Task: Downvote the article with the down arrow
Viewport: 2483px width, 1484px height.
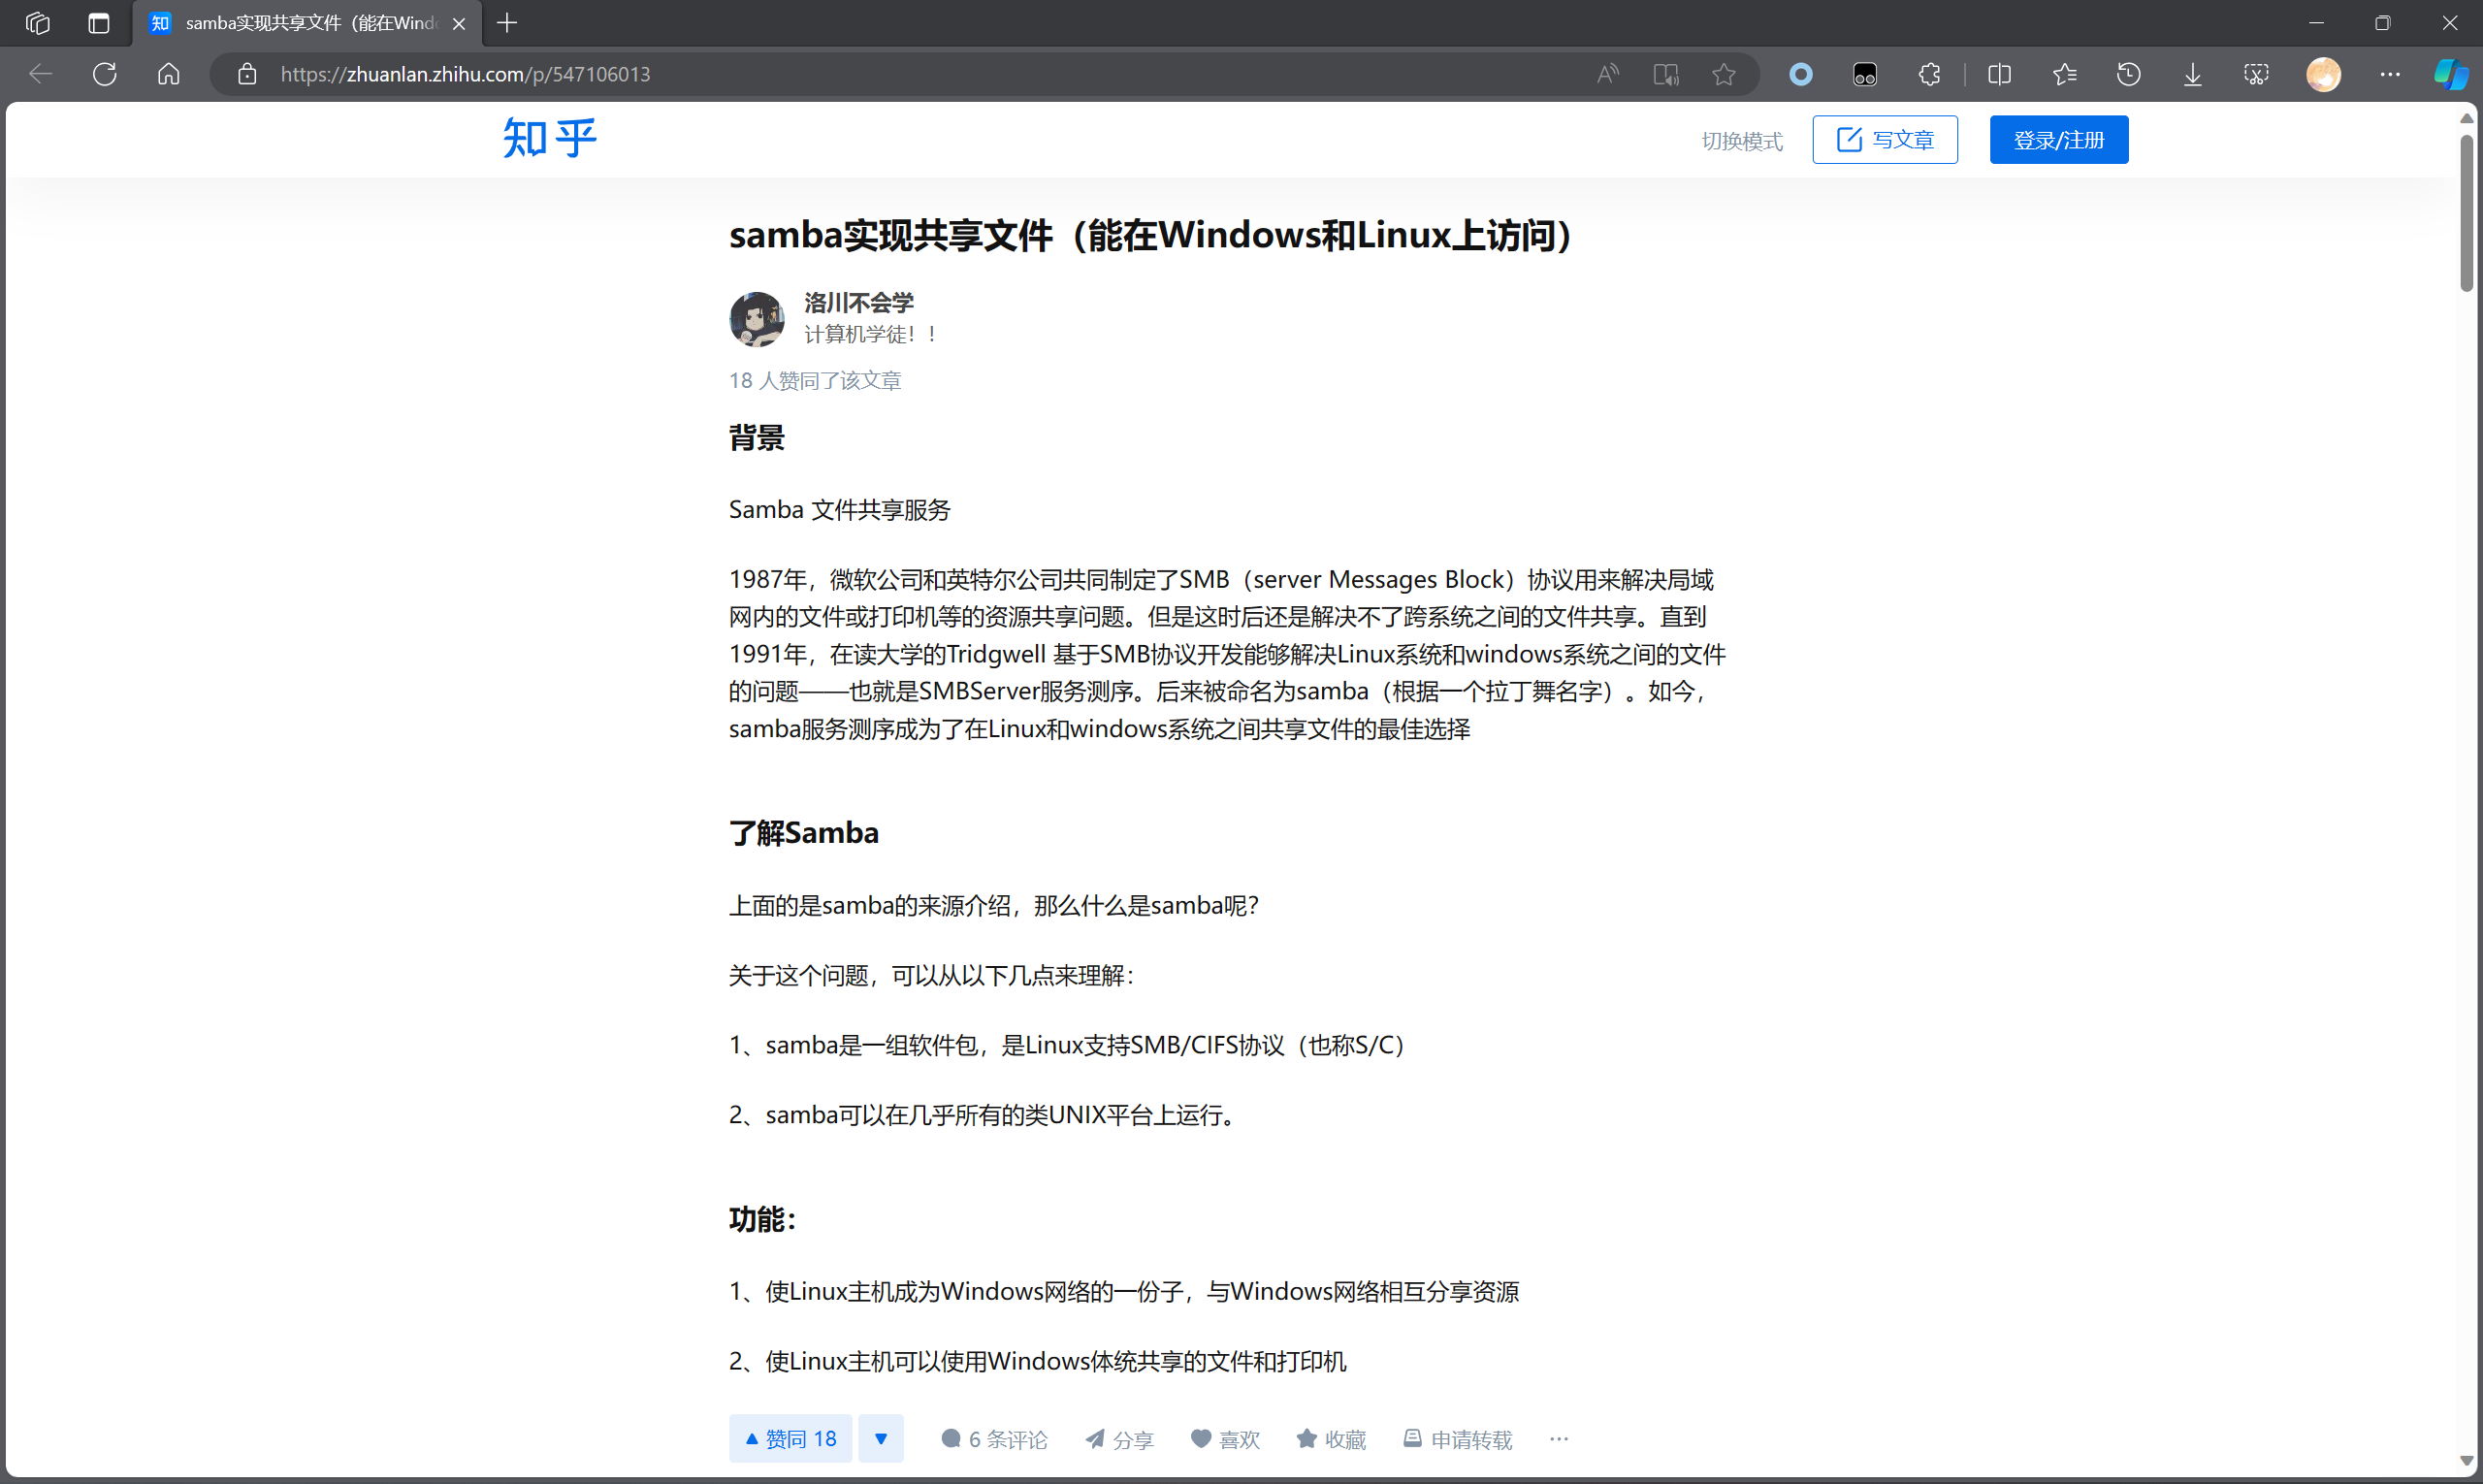Action: (880, 1438)
